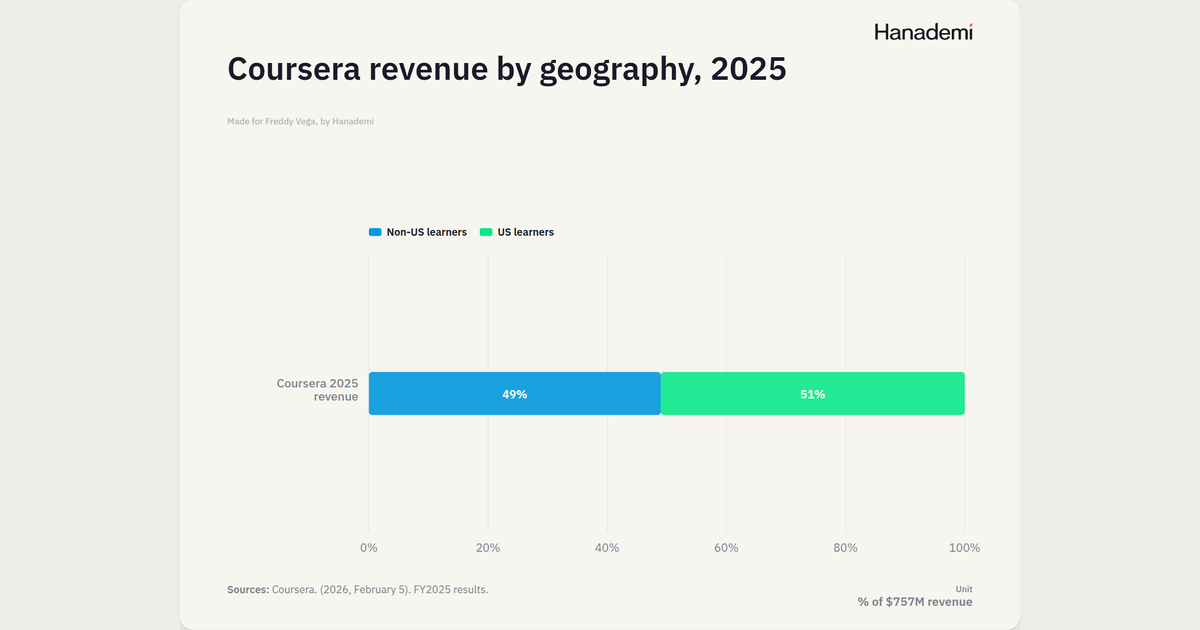Click the Sources citation text

358,590
